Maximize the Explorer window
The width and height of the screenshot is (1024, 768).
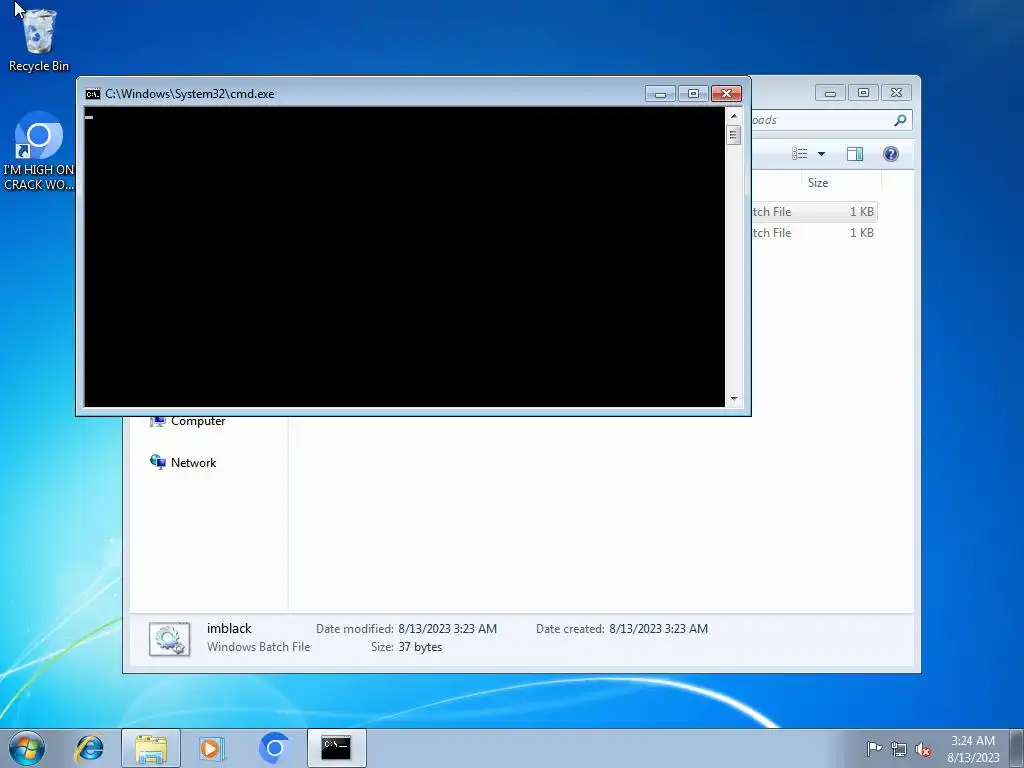863,93
